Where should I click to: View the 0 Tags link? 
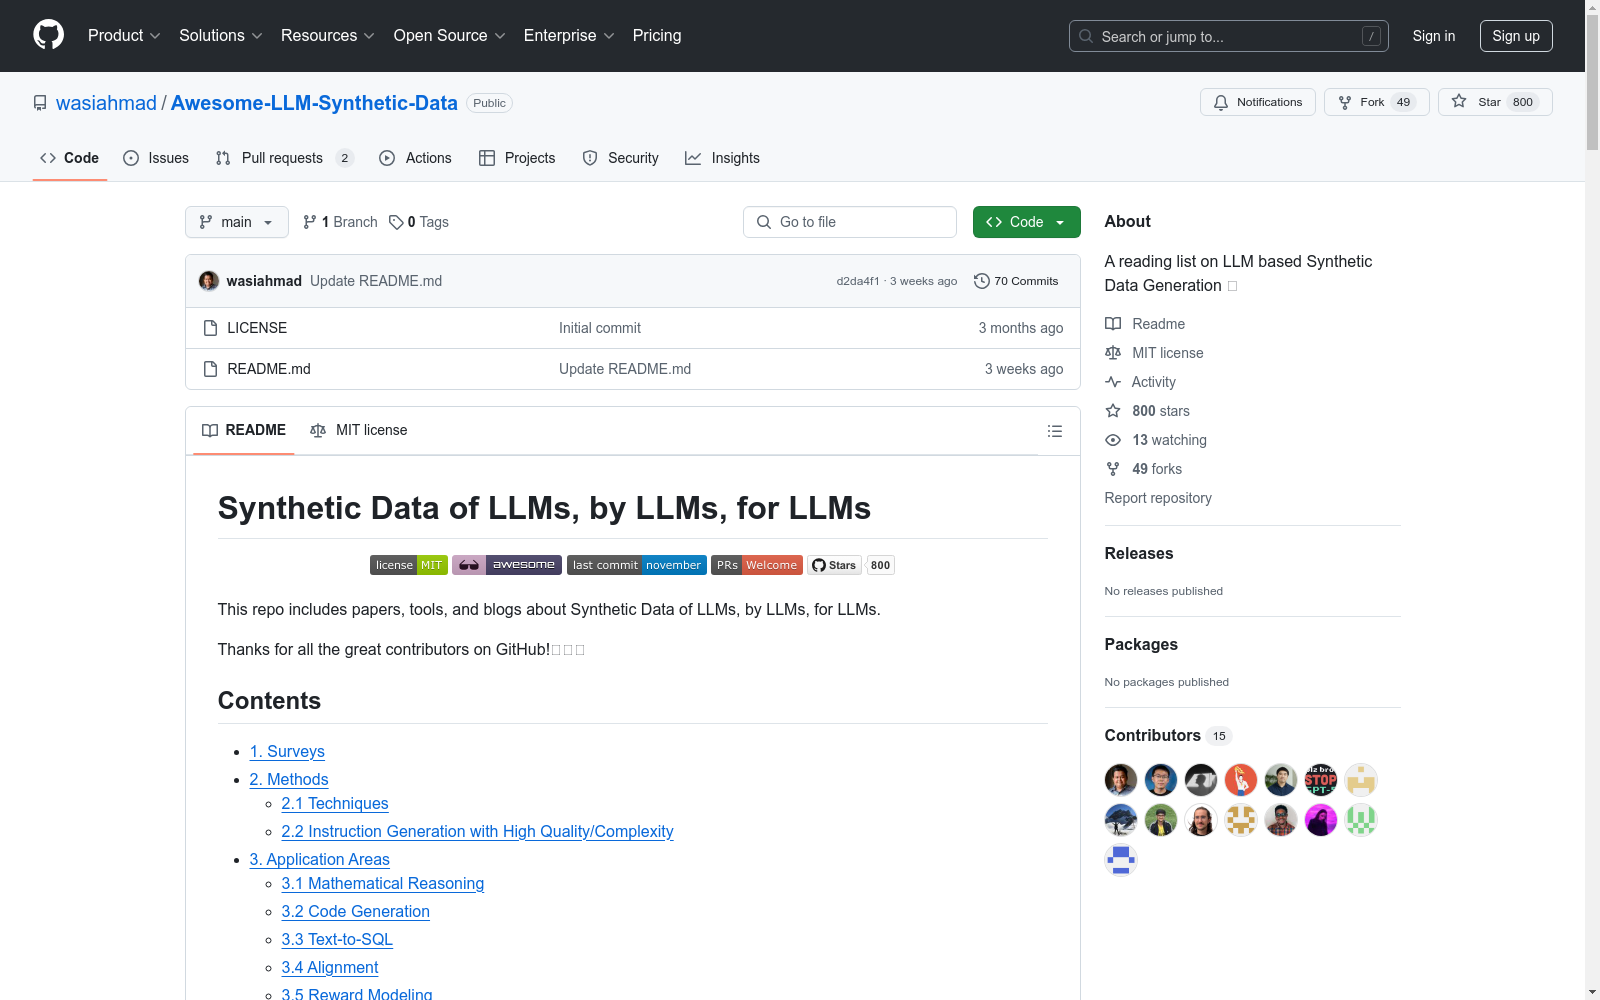click(419, 222)
